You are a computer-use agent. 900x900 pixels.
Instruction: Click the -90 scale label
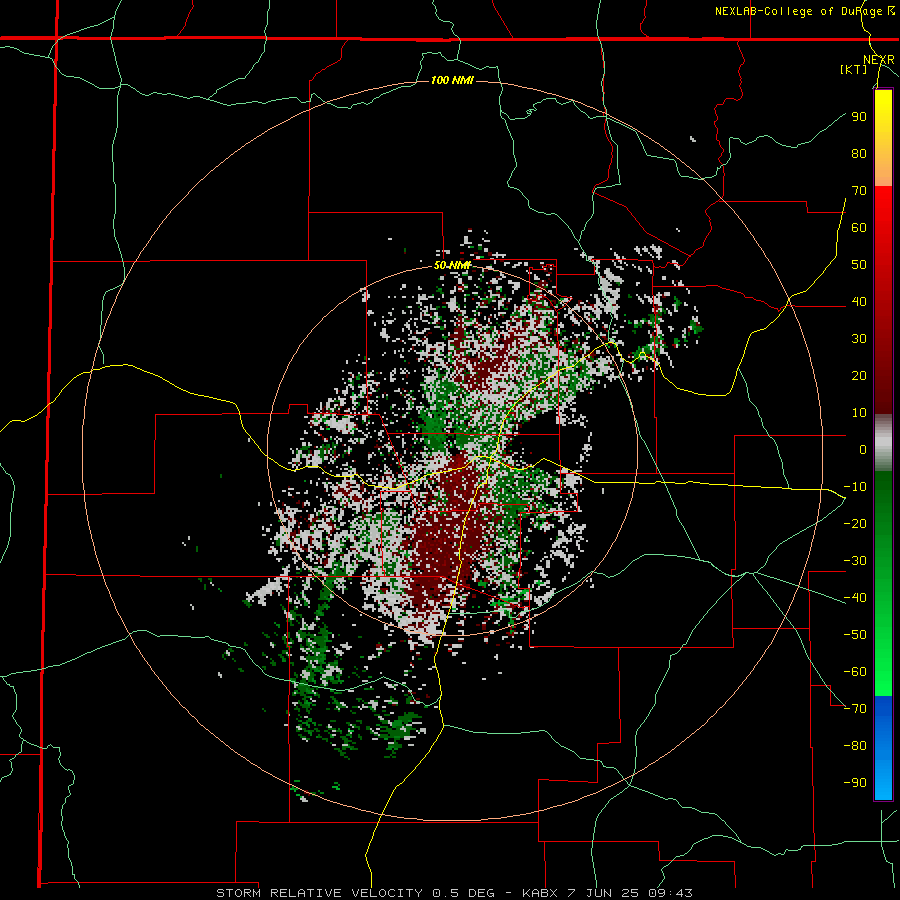click(855, 782)
